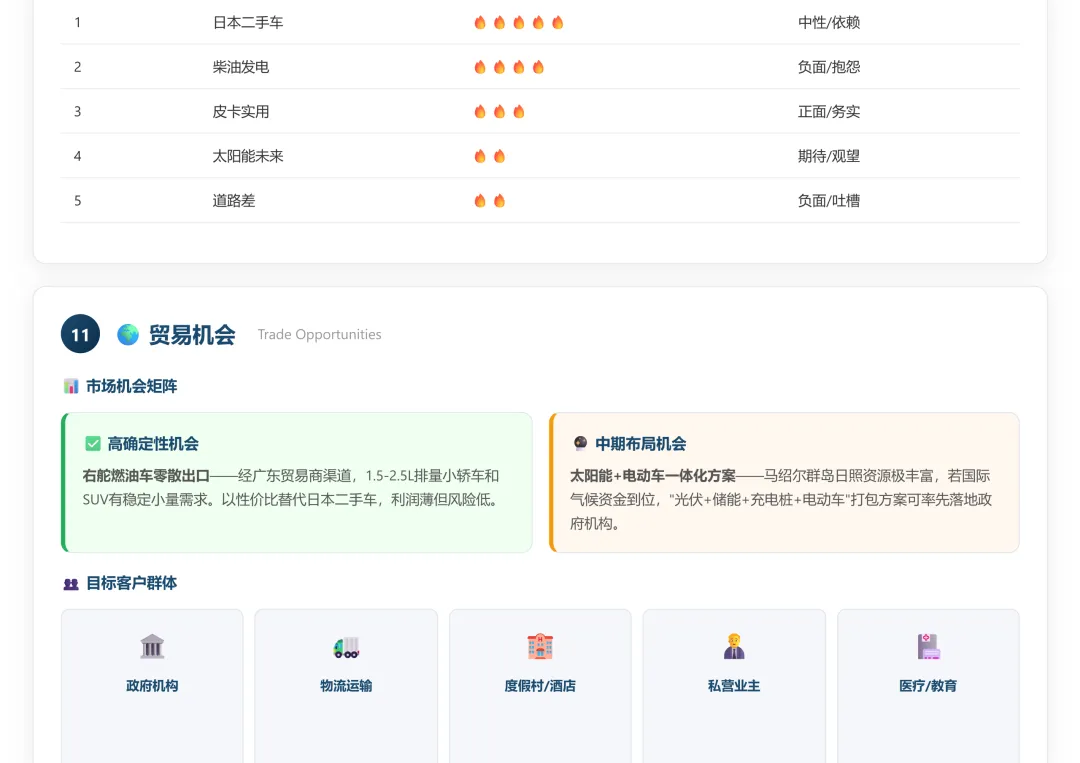
Task: Click the 皮卡实用 table cell
Action: (x=240, y=112)
